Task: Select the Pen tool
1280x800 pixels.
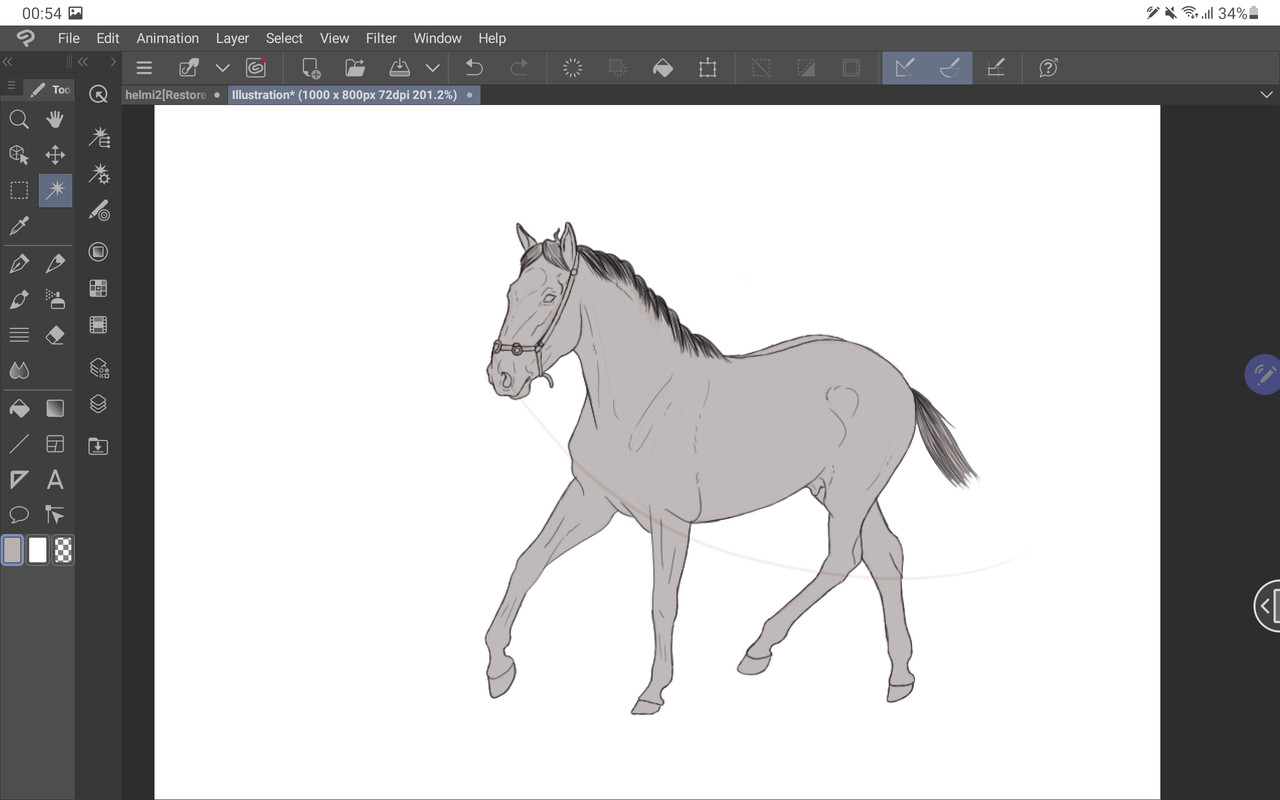Action: point(19,264)
